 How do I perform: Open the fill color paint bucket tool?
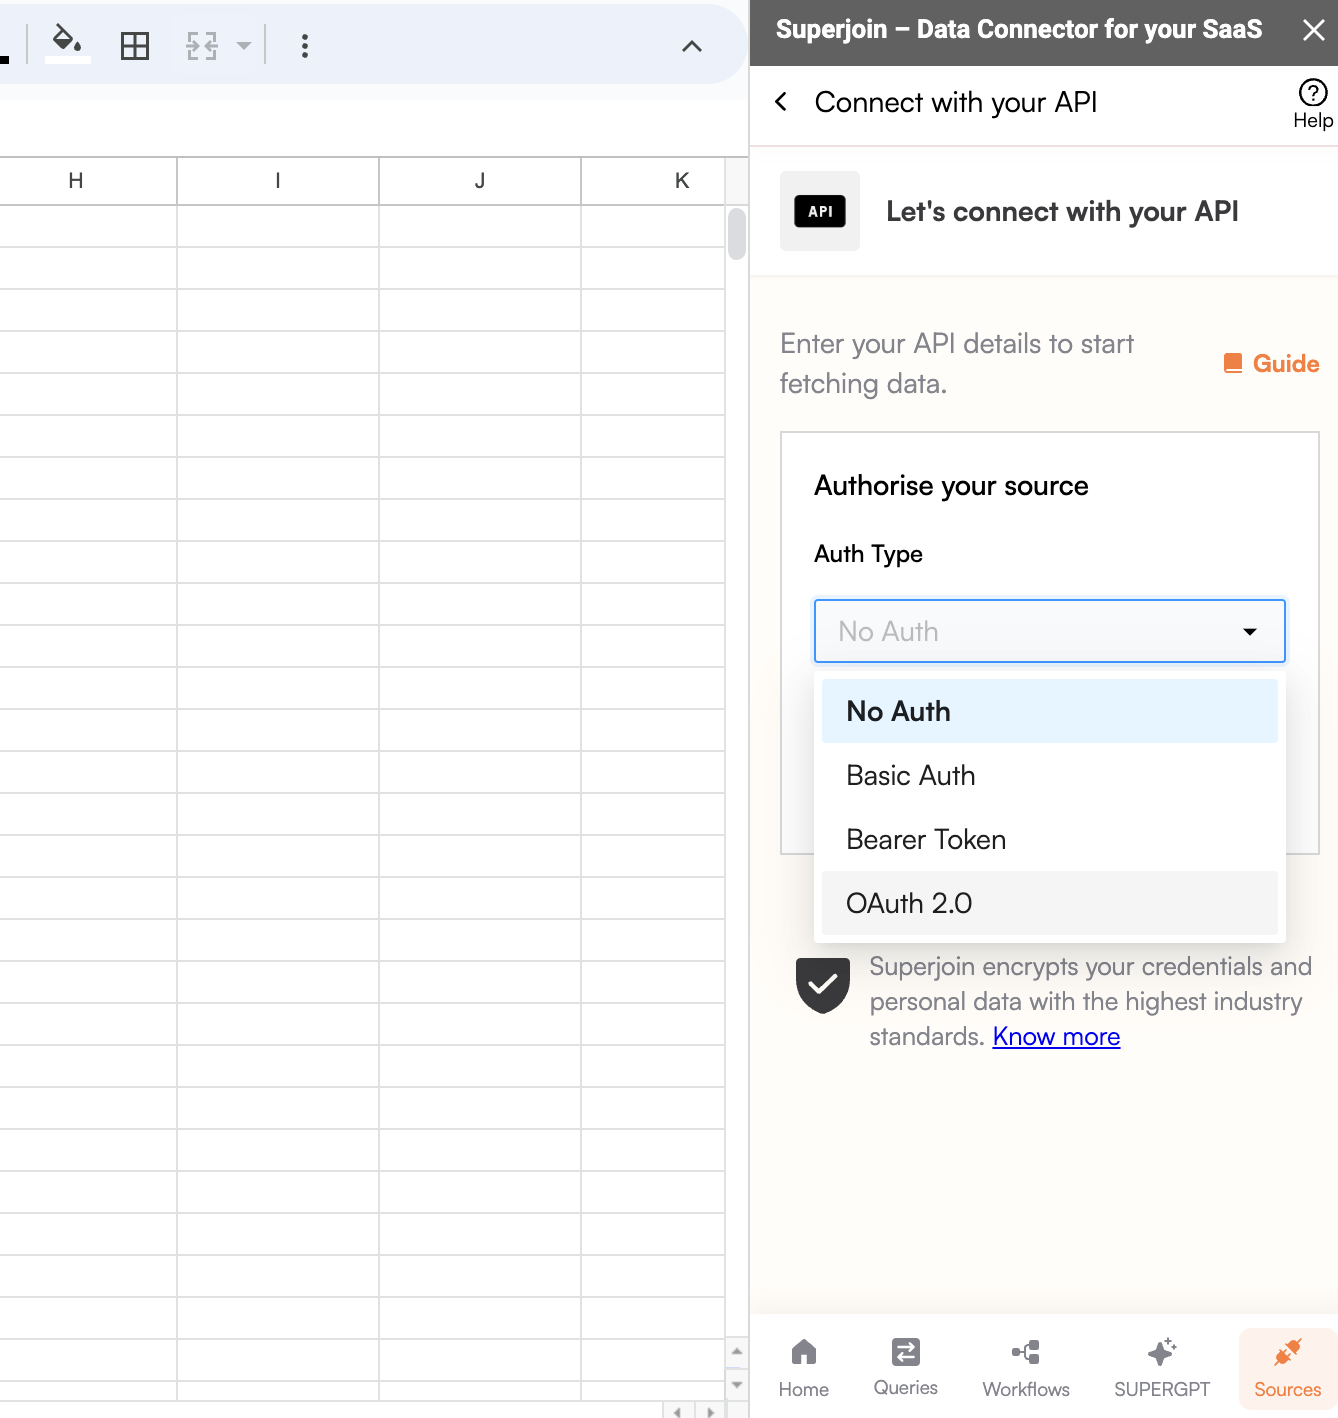68,44
